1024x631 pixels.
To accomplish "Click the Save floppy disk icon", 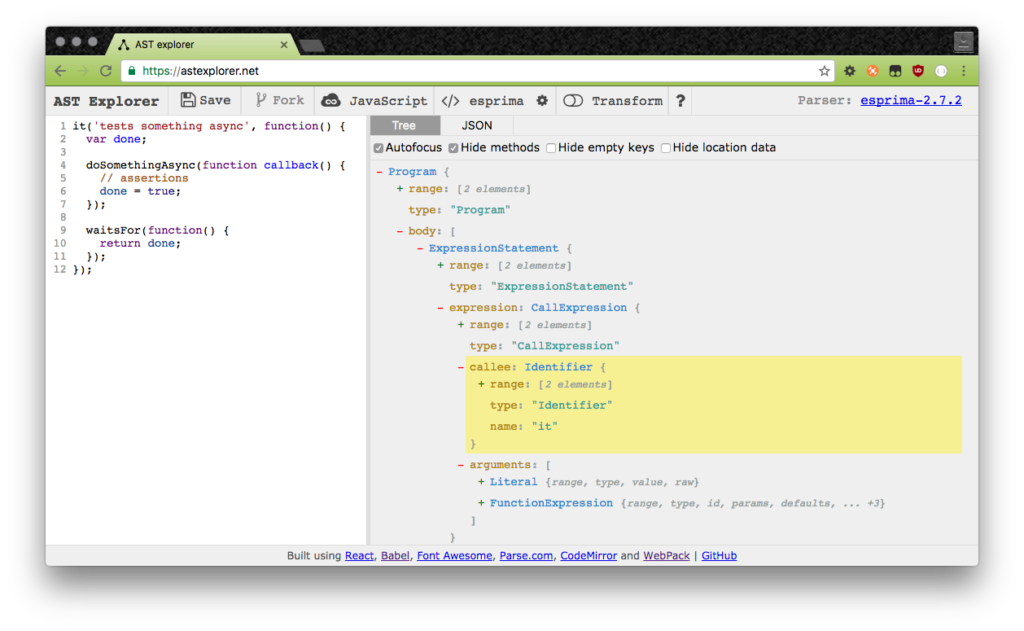I will [x=188, y=100].
